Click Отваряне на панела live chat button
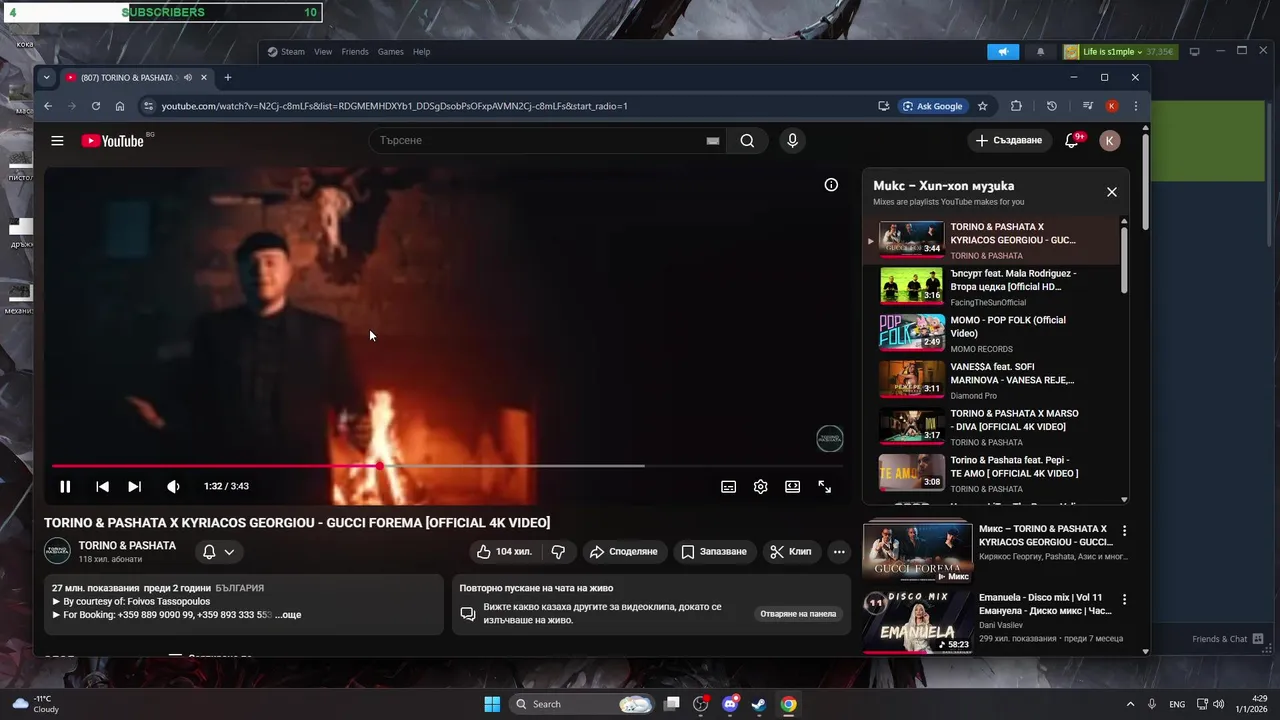This screenshot has width=1280, height=720. pos(798,613)
